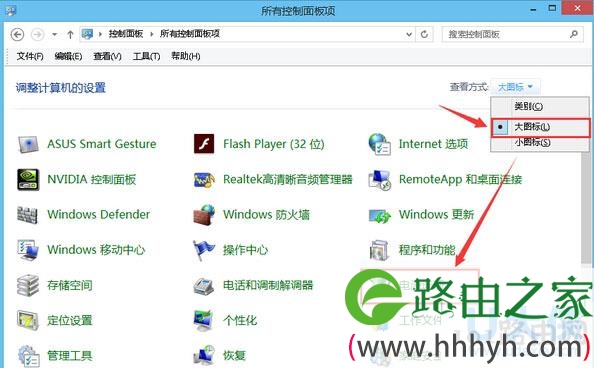Click the refresh button in address bar
594x368 pixels.
[424, 34]
